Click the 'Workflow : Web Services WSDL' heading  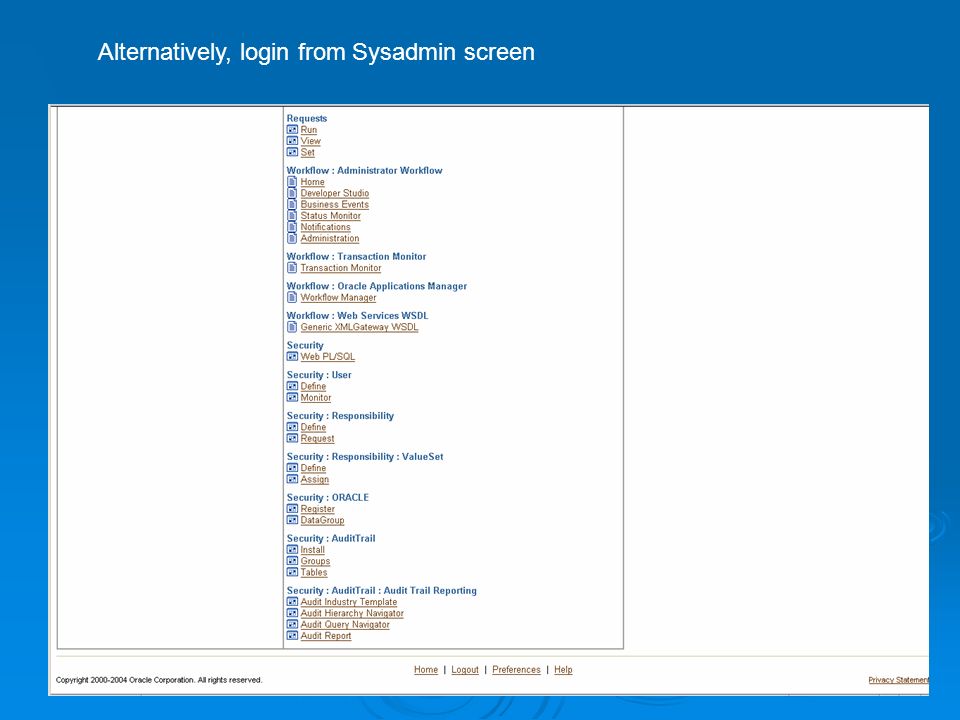click(x=358, y=315)
